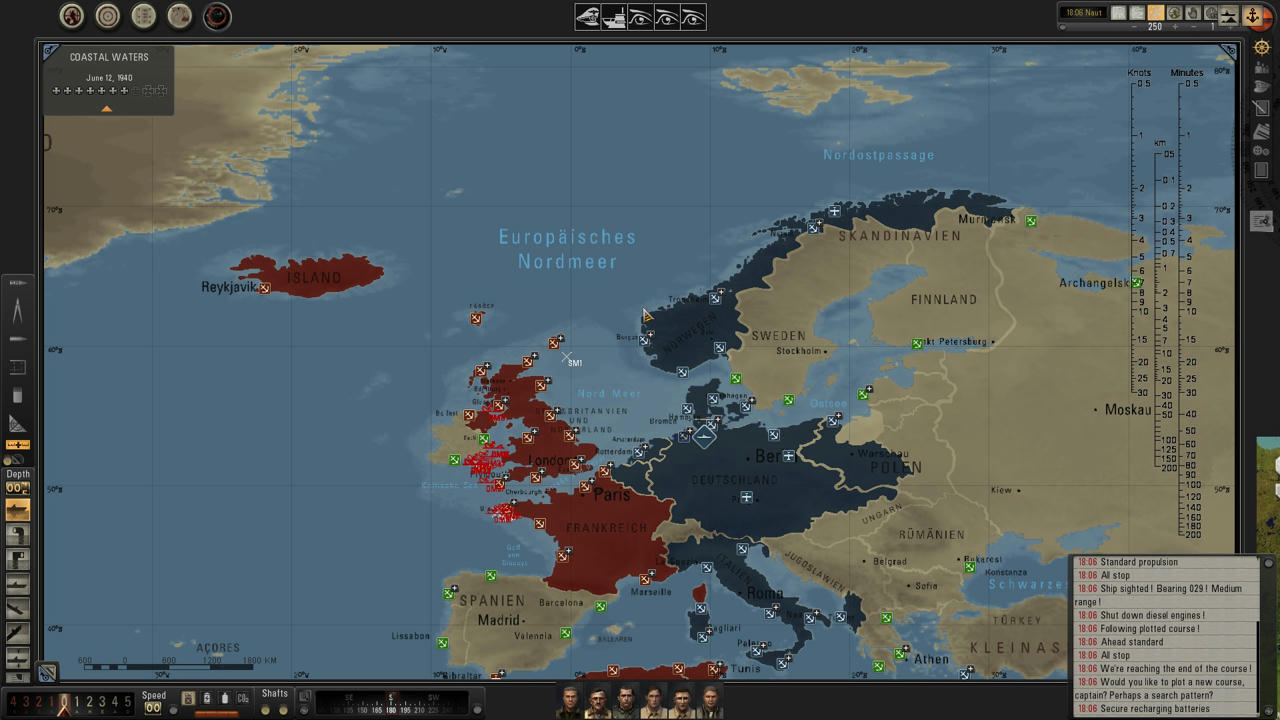This screenshot has height=720, width=1280.
Task: Click the target rings medallion icon top left
Action: (x=108, y=16)
